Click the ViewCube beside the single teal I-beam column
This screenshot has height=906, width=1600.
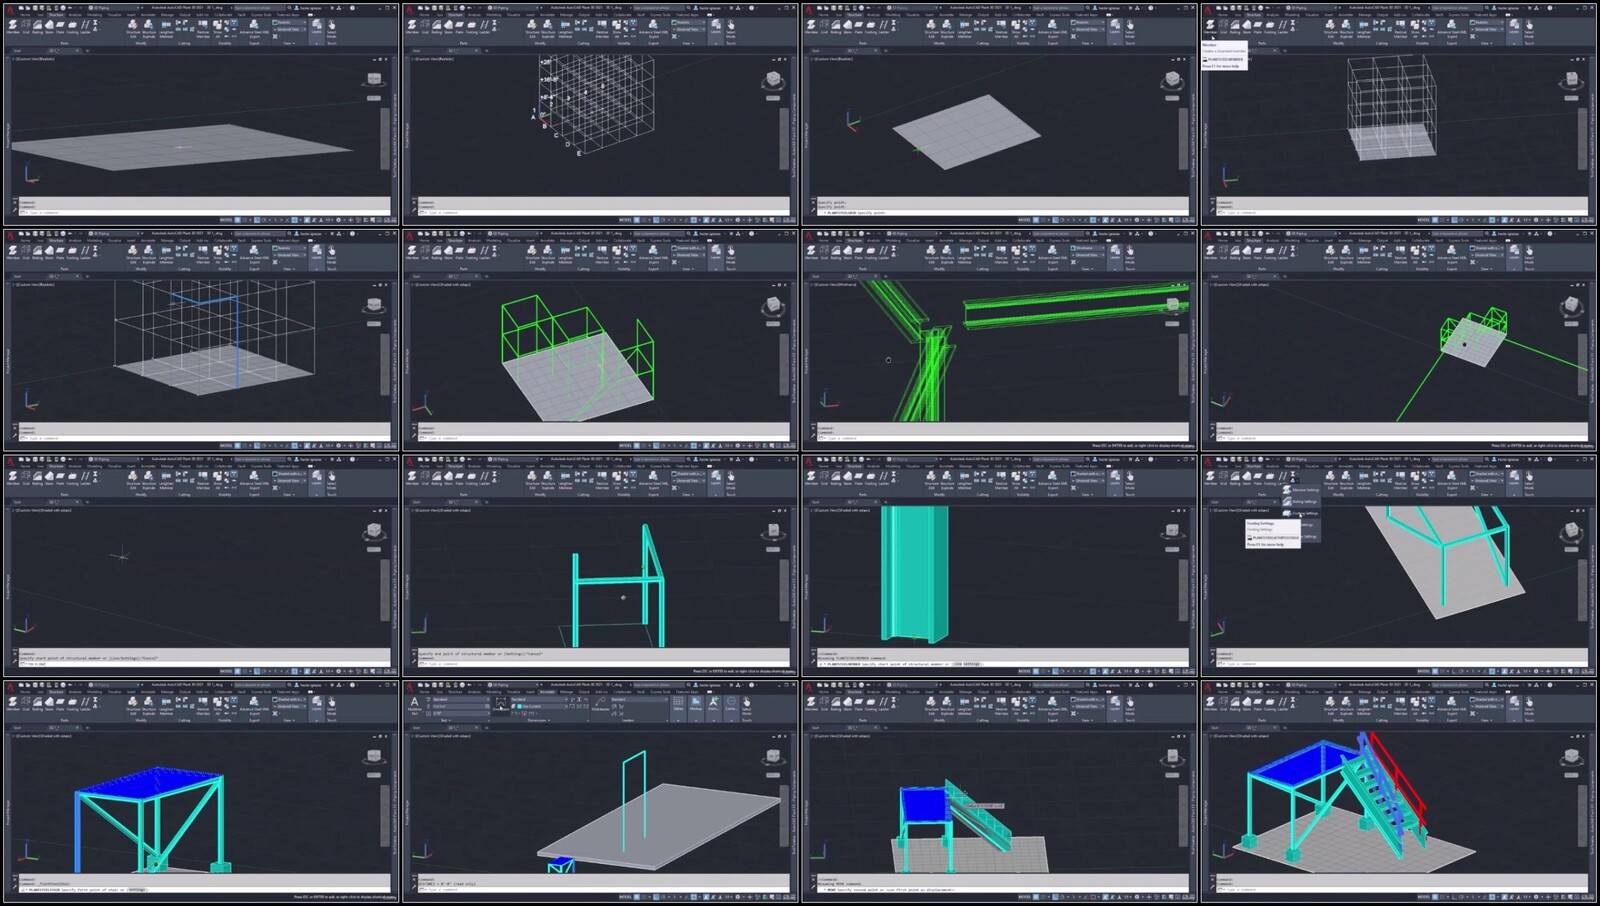click(x=1172, y=530)
